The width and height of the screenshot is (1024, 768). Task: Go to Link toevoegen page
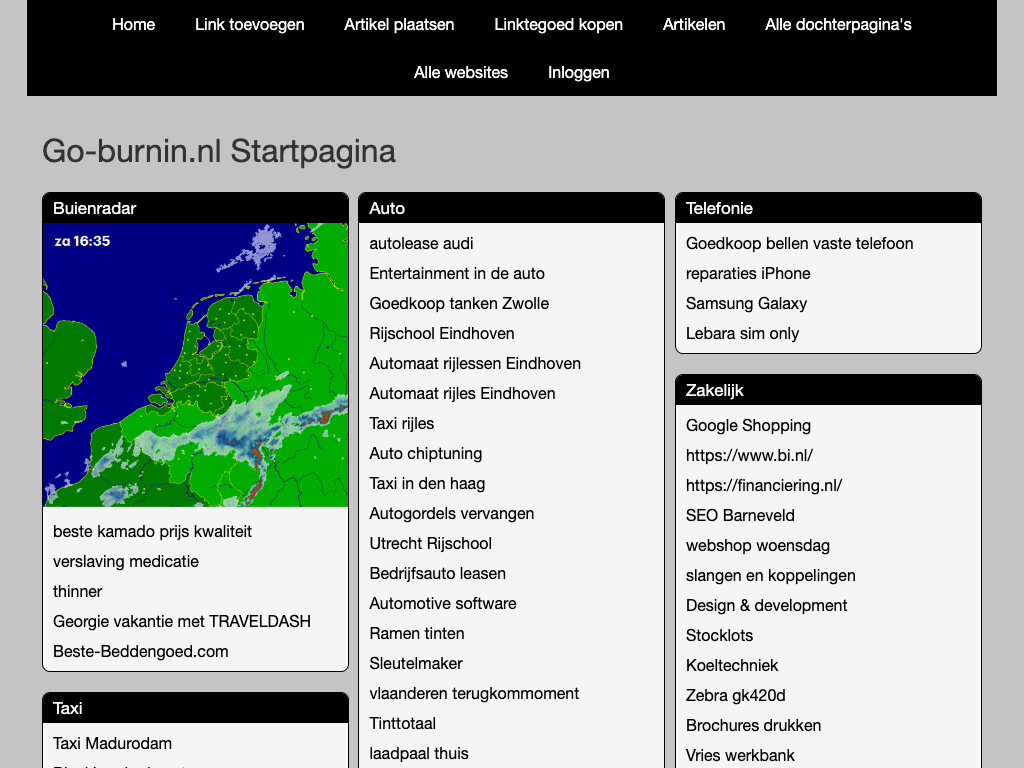pyautogui.click(x=249, y=24)
